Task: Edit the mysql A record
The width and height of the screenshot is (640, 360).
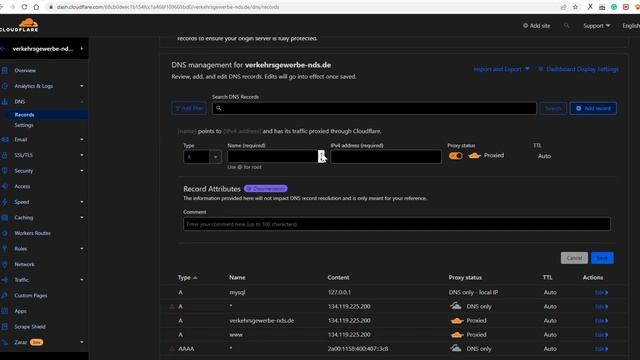Action: coord(601,292)
